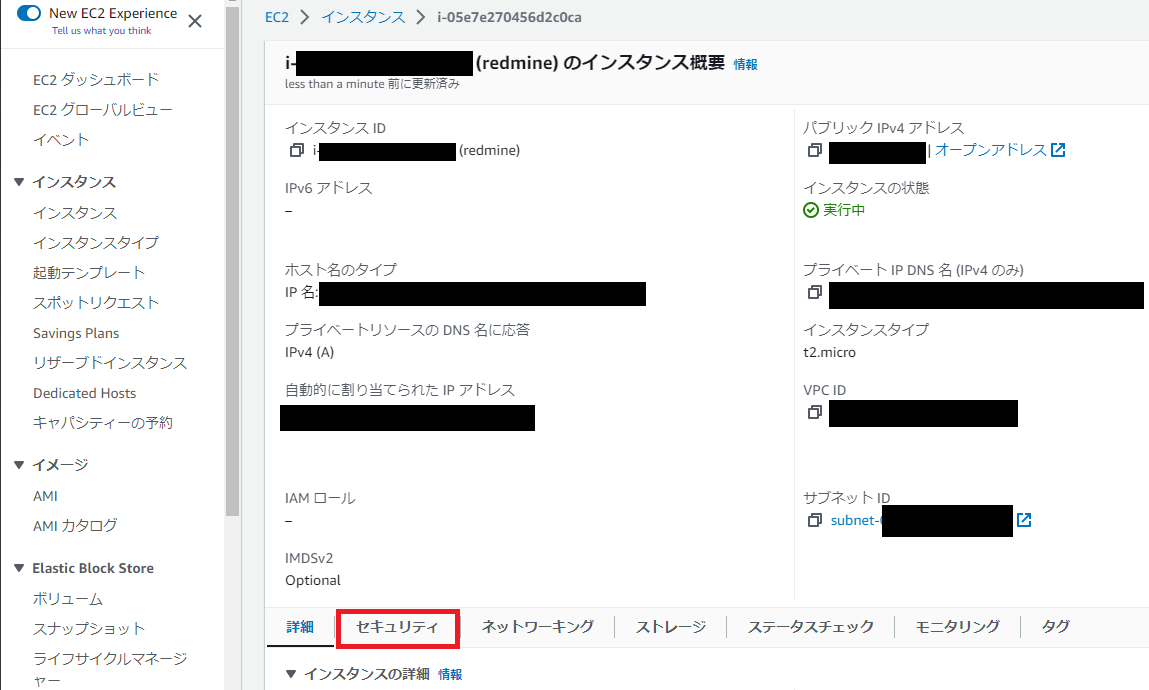Copy the public IPv4 address
1149x690 pixels.
click(814, 151)
